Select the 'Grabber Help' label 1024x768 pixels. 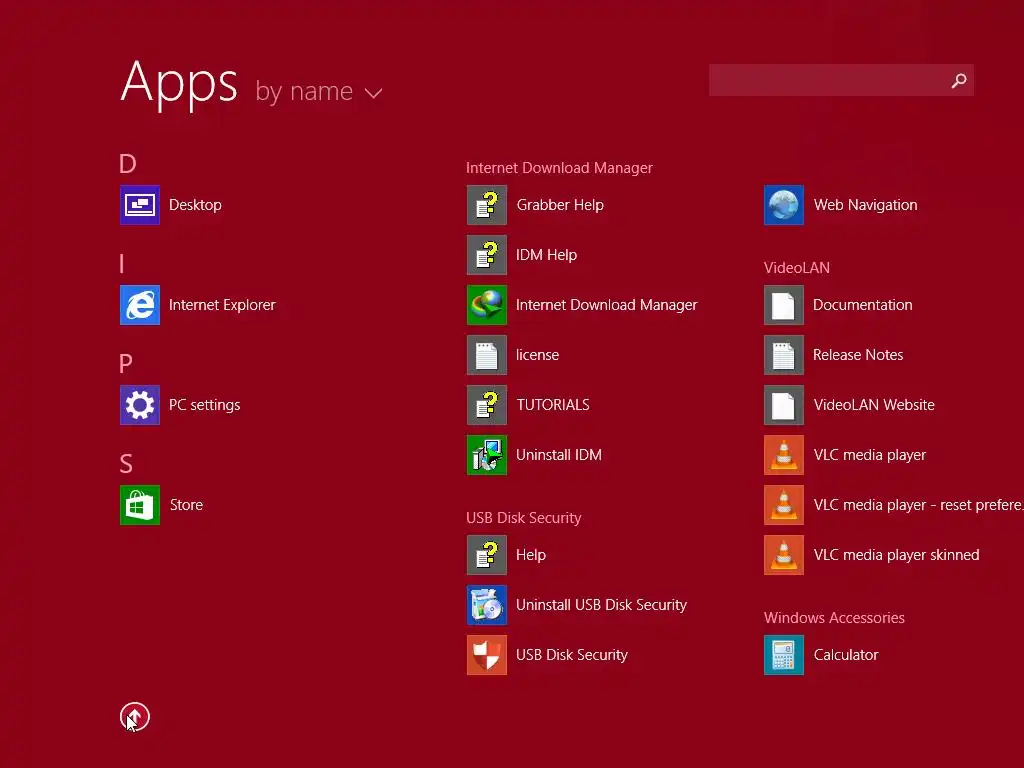560,205
